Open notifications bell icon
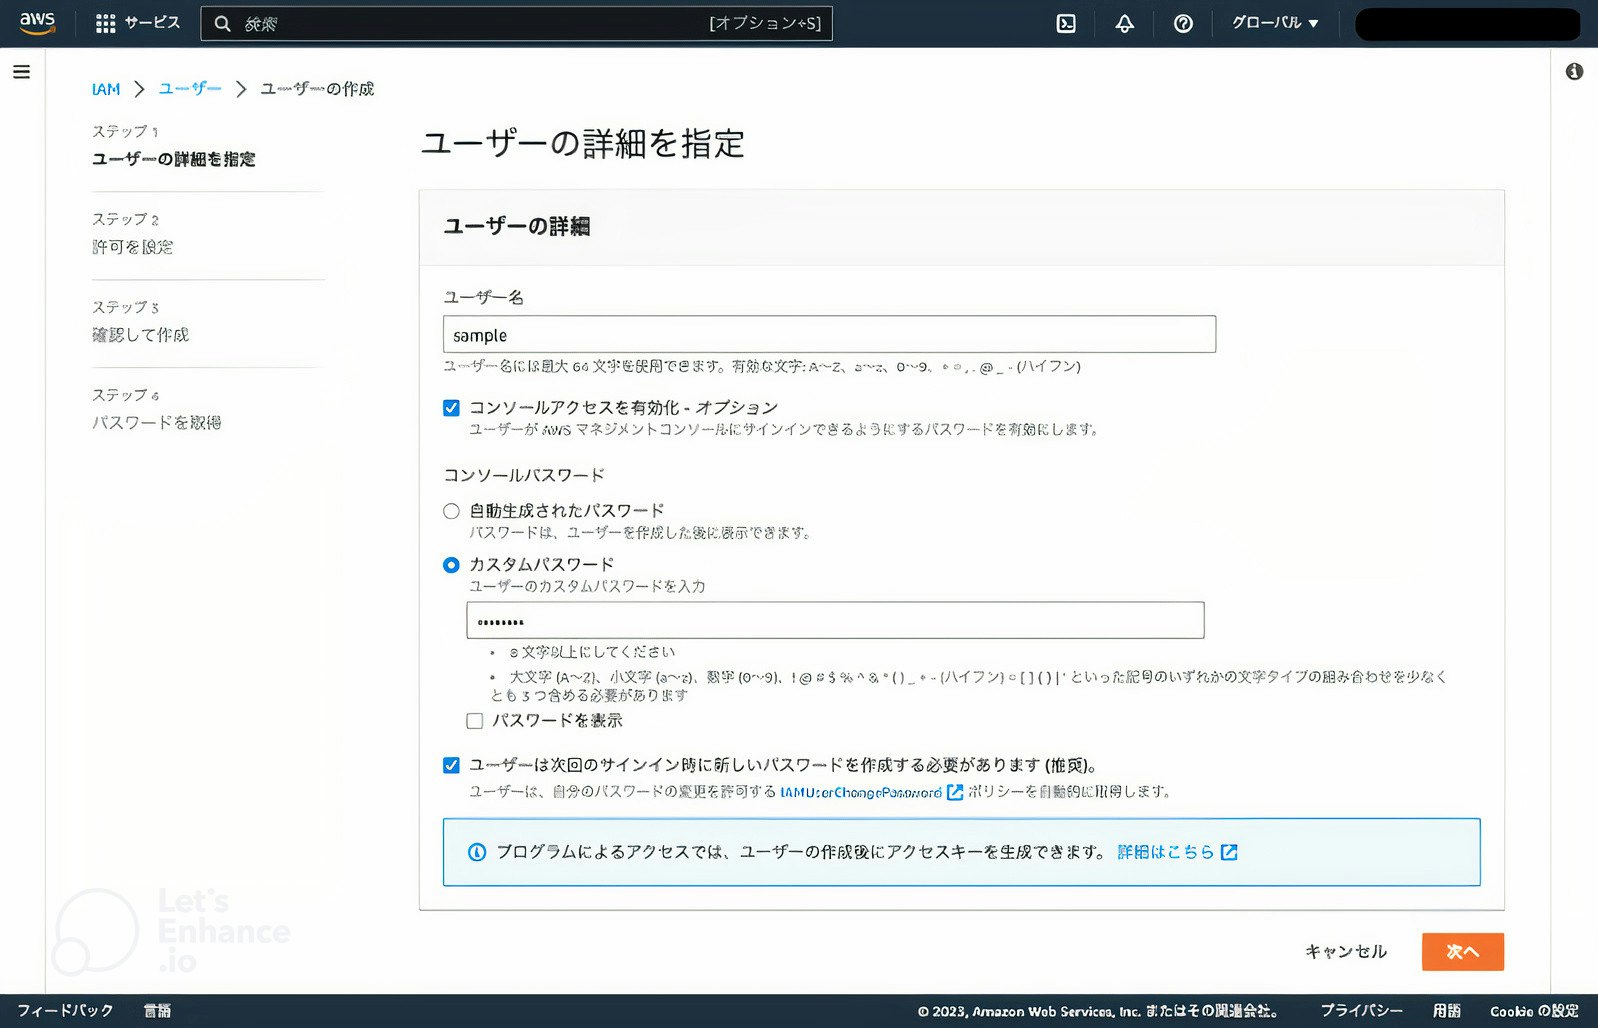 coord(1125,23)
